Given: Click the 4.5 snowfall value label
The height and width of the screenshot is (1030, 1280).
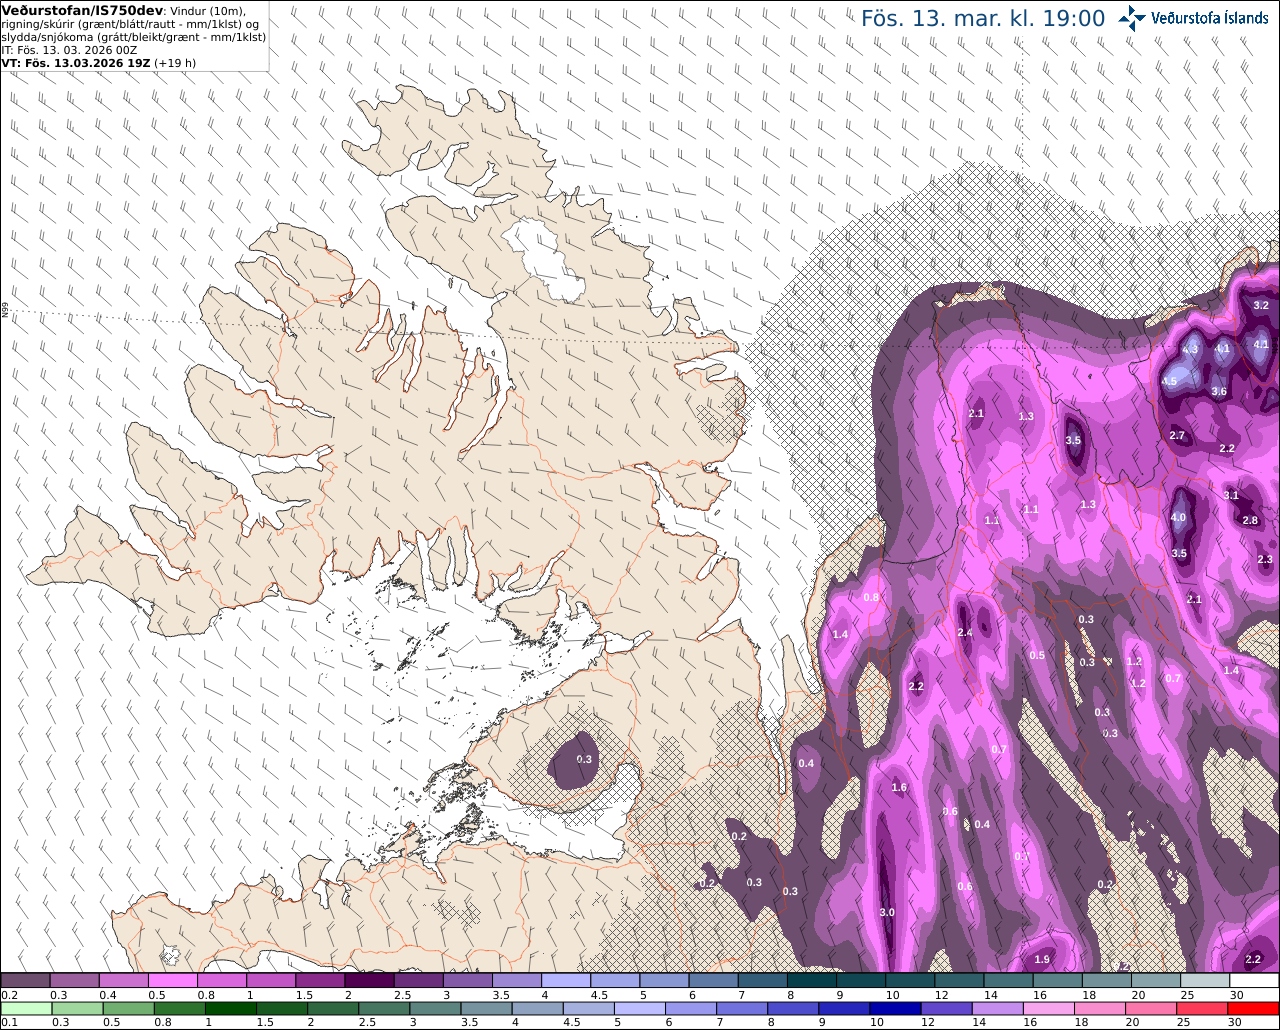Looking at the screenshot, I should point(1169,381).
